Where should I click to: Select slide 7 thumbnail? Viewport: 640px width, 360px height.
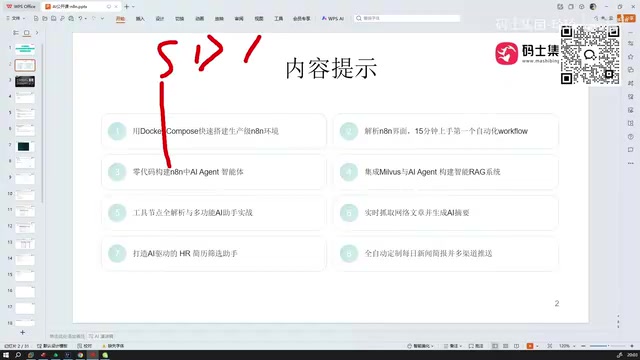[25, 146]
